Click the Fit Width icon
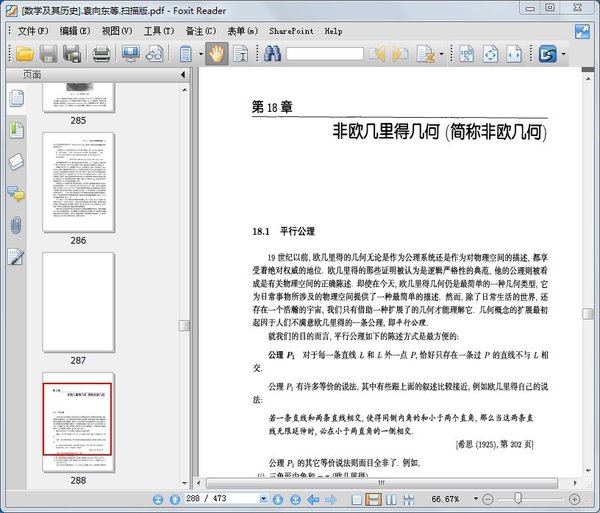Image resolution: width=600 pixels, height=513 pixels. click(x=514, y=54)
